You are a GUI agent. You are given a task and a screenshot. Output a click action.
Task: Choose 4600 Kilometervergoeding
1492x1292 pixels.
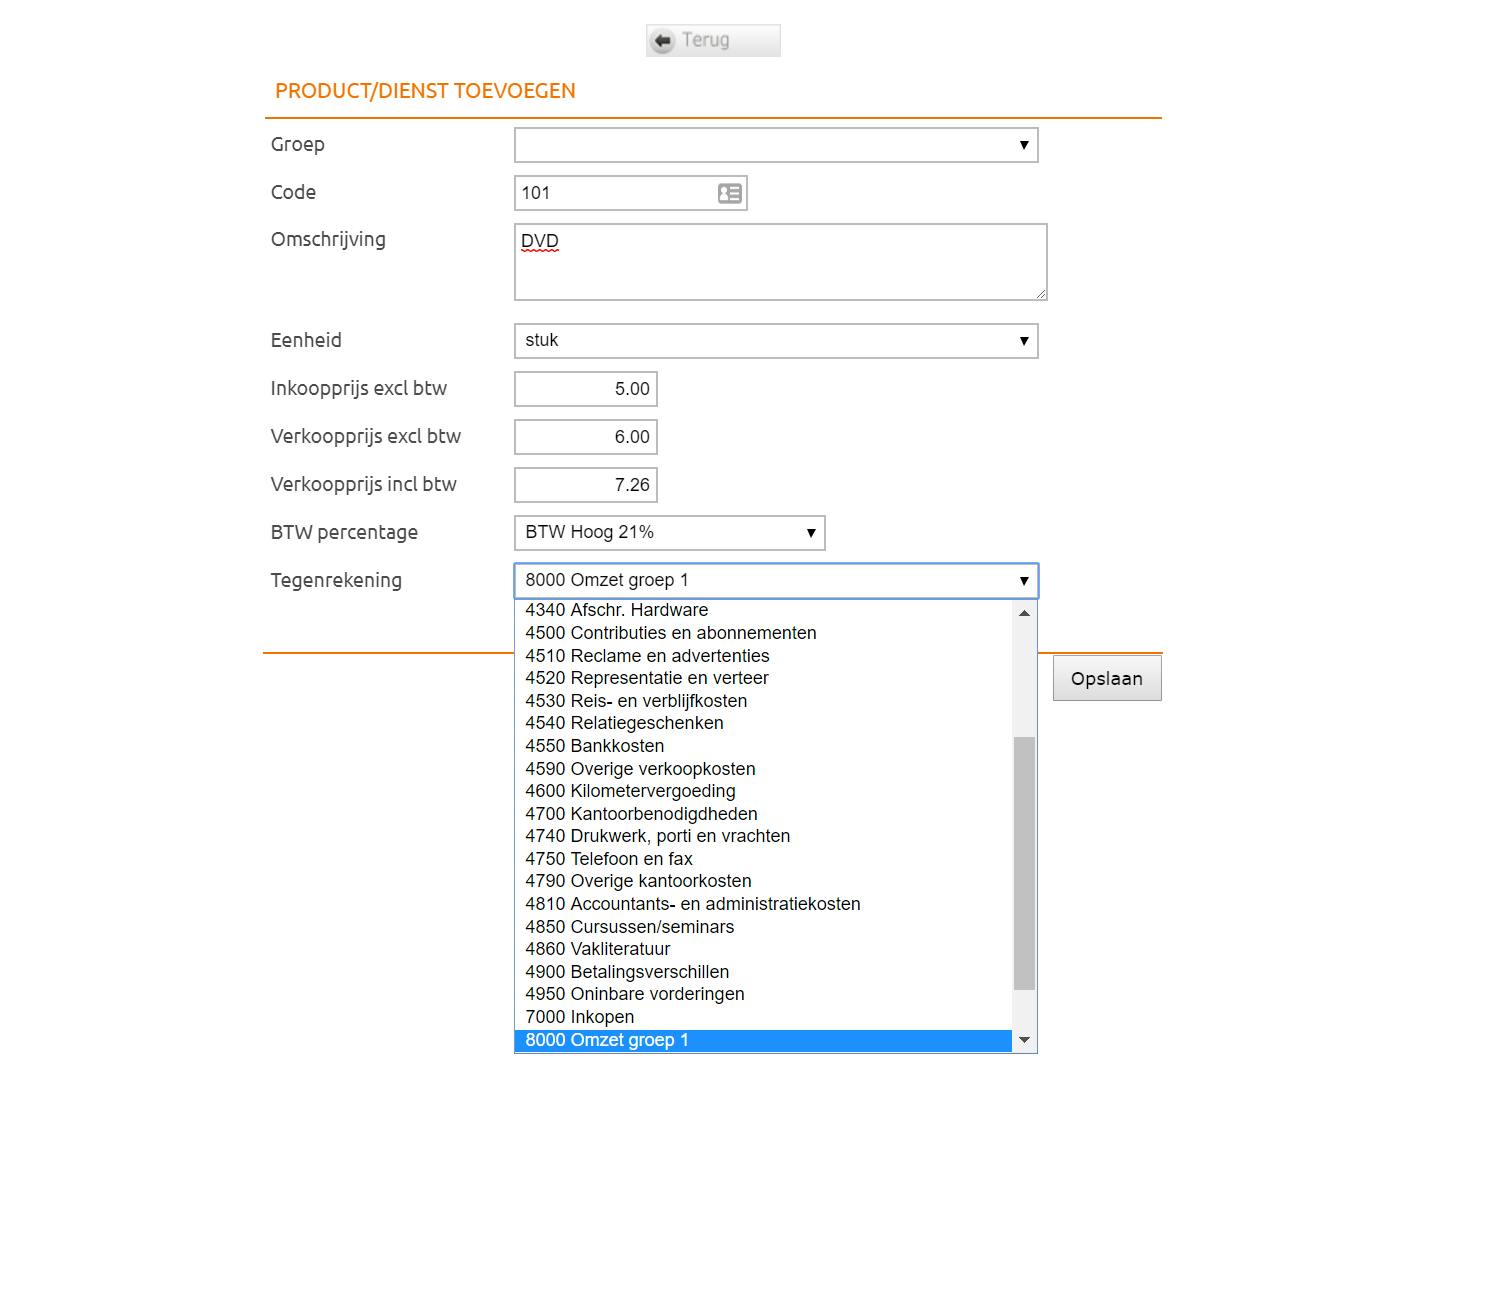pyautogui.click(x=764, y=791)
